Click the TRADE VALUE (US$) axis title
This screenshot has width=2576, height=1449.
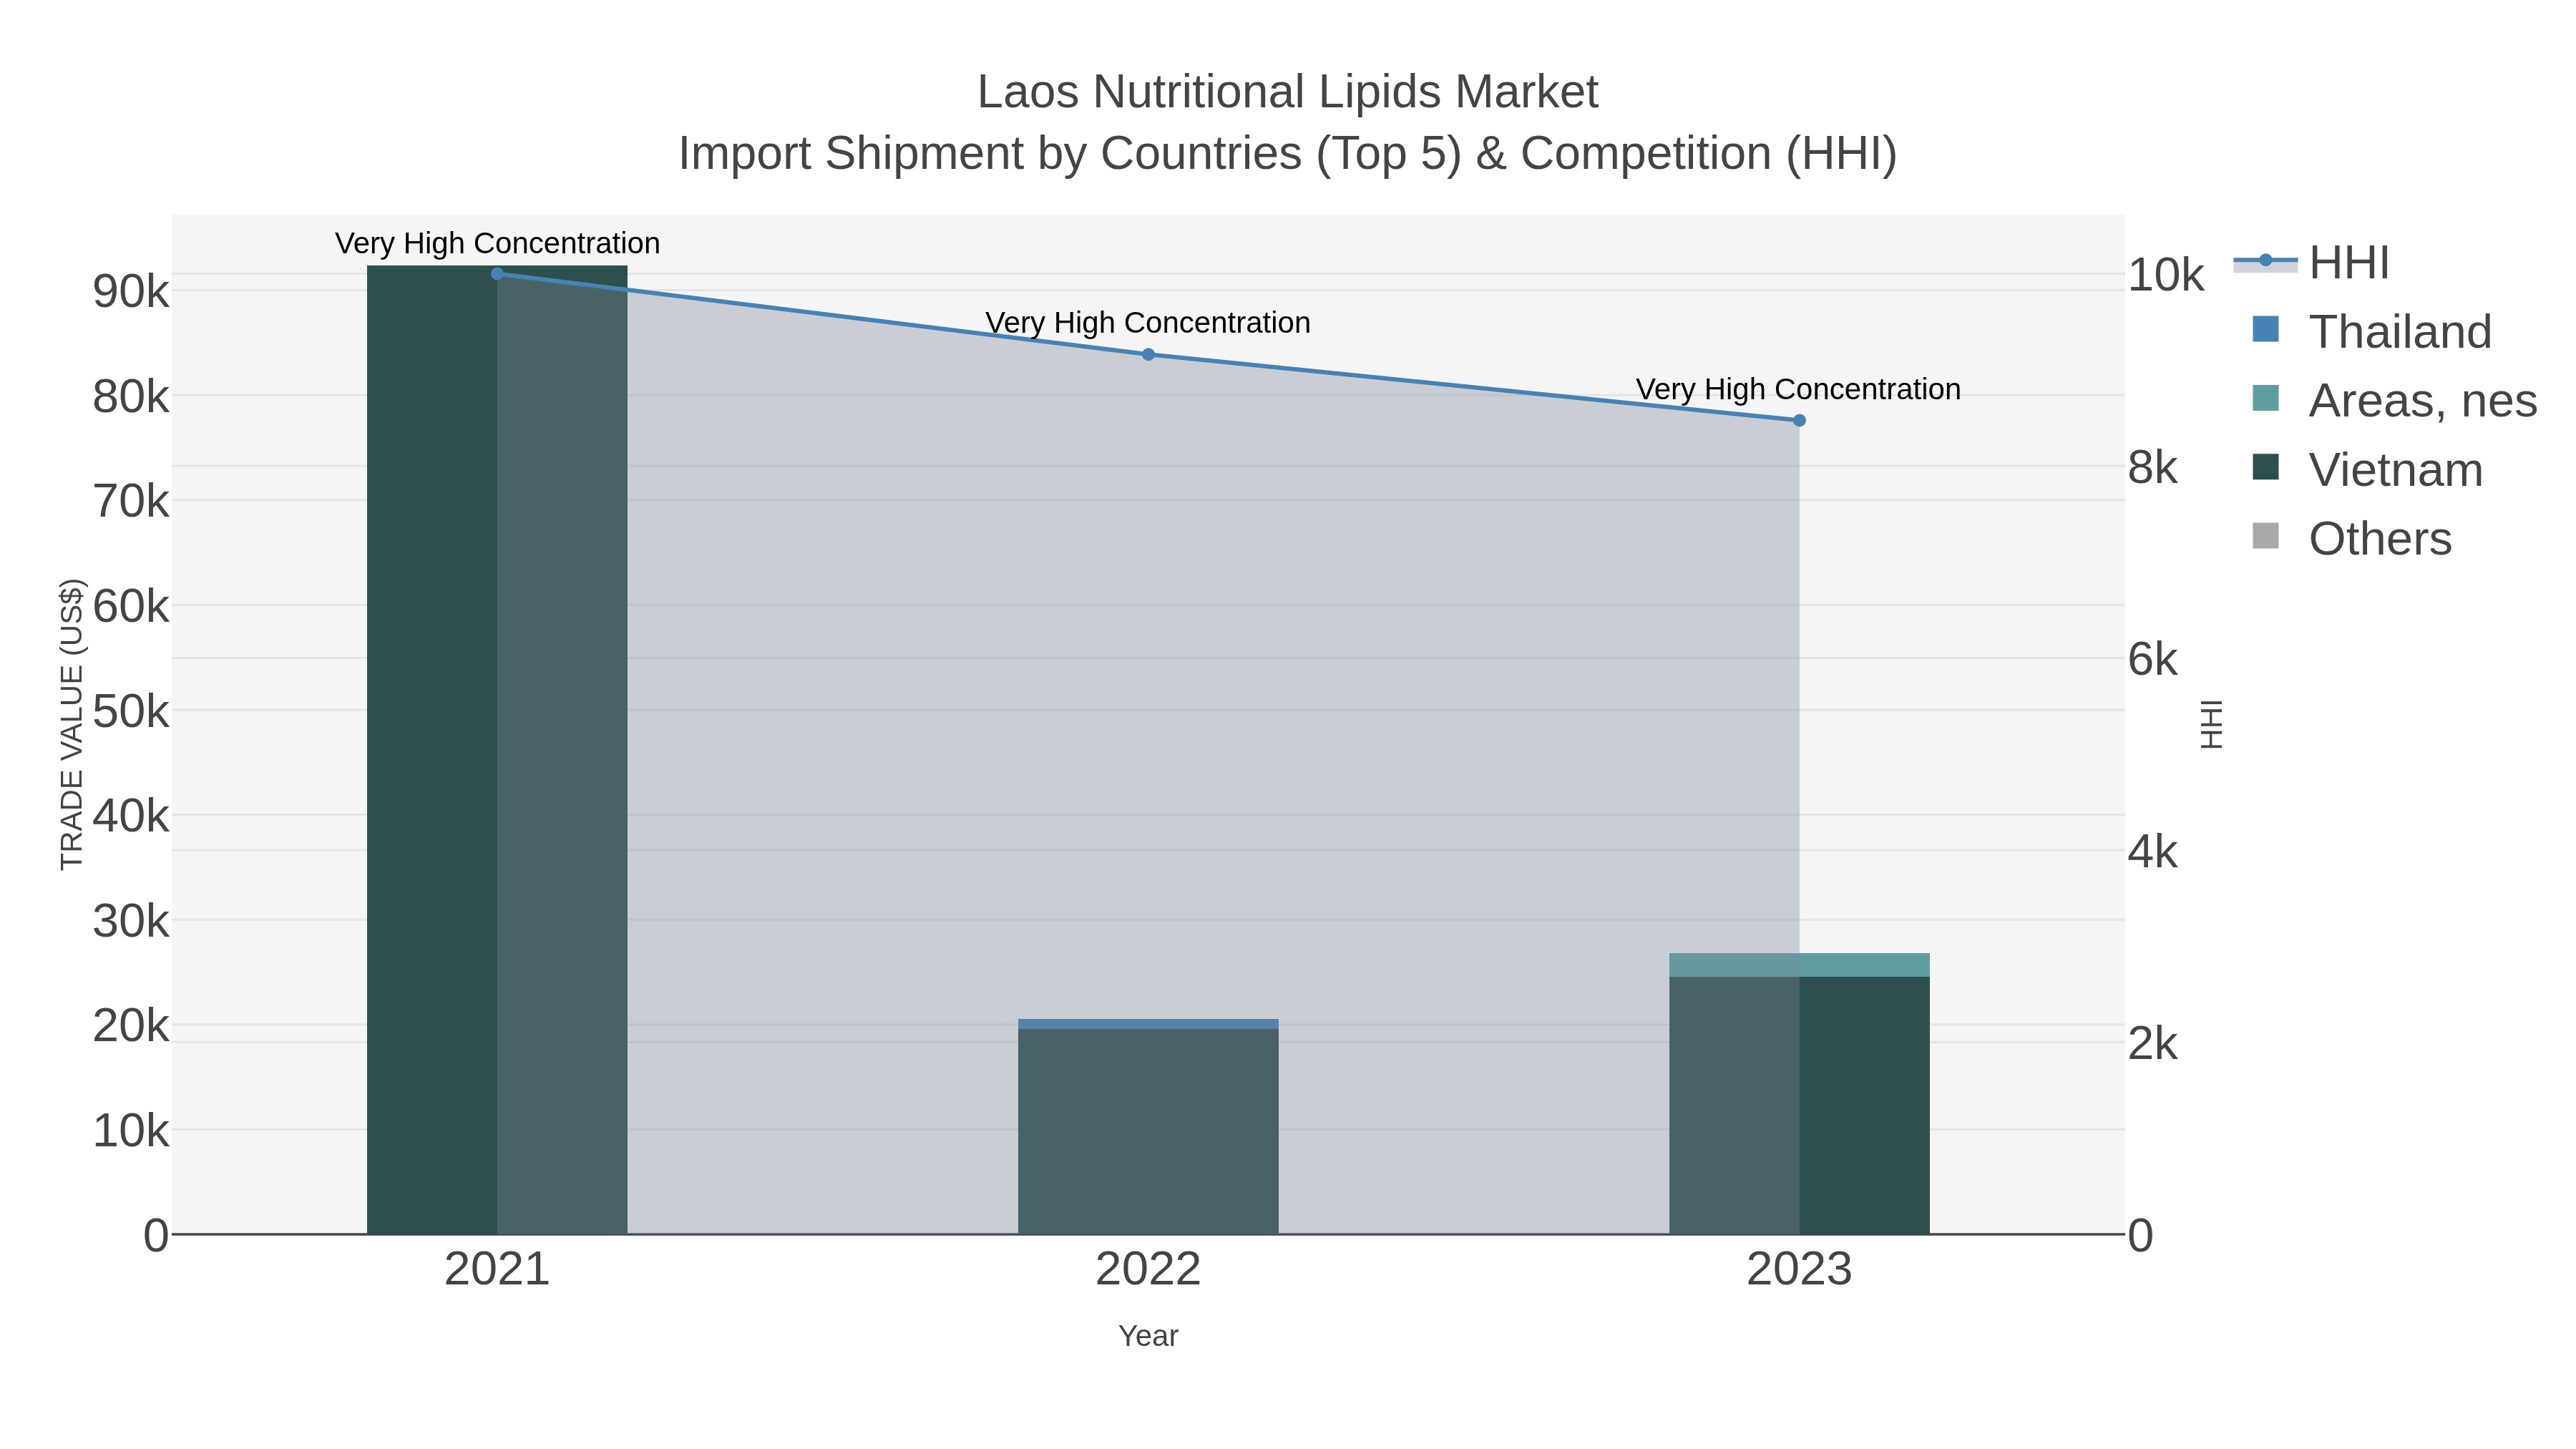tap(72, 724)
